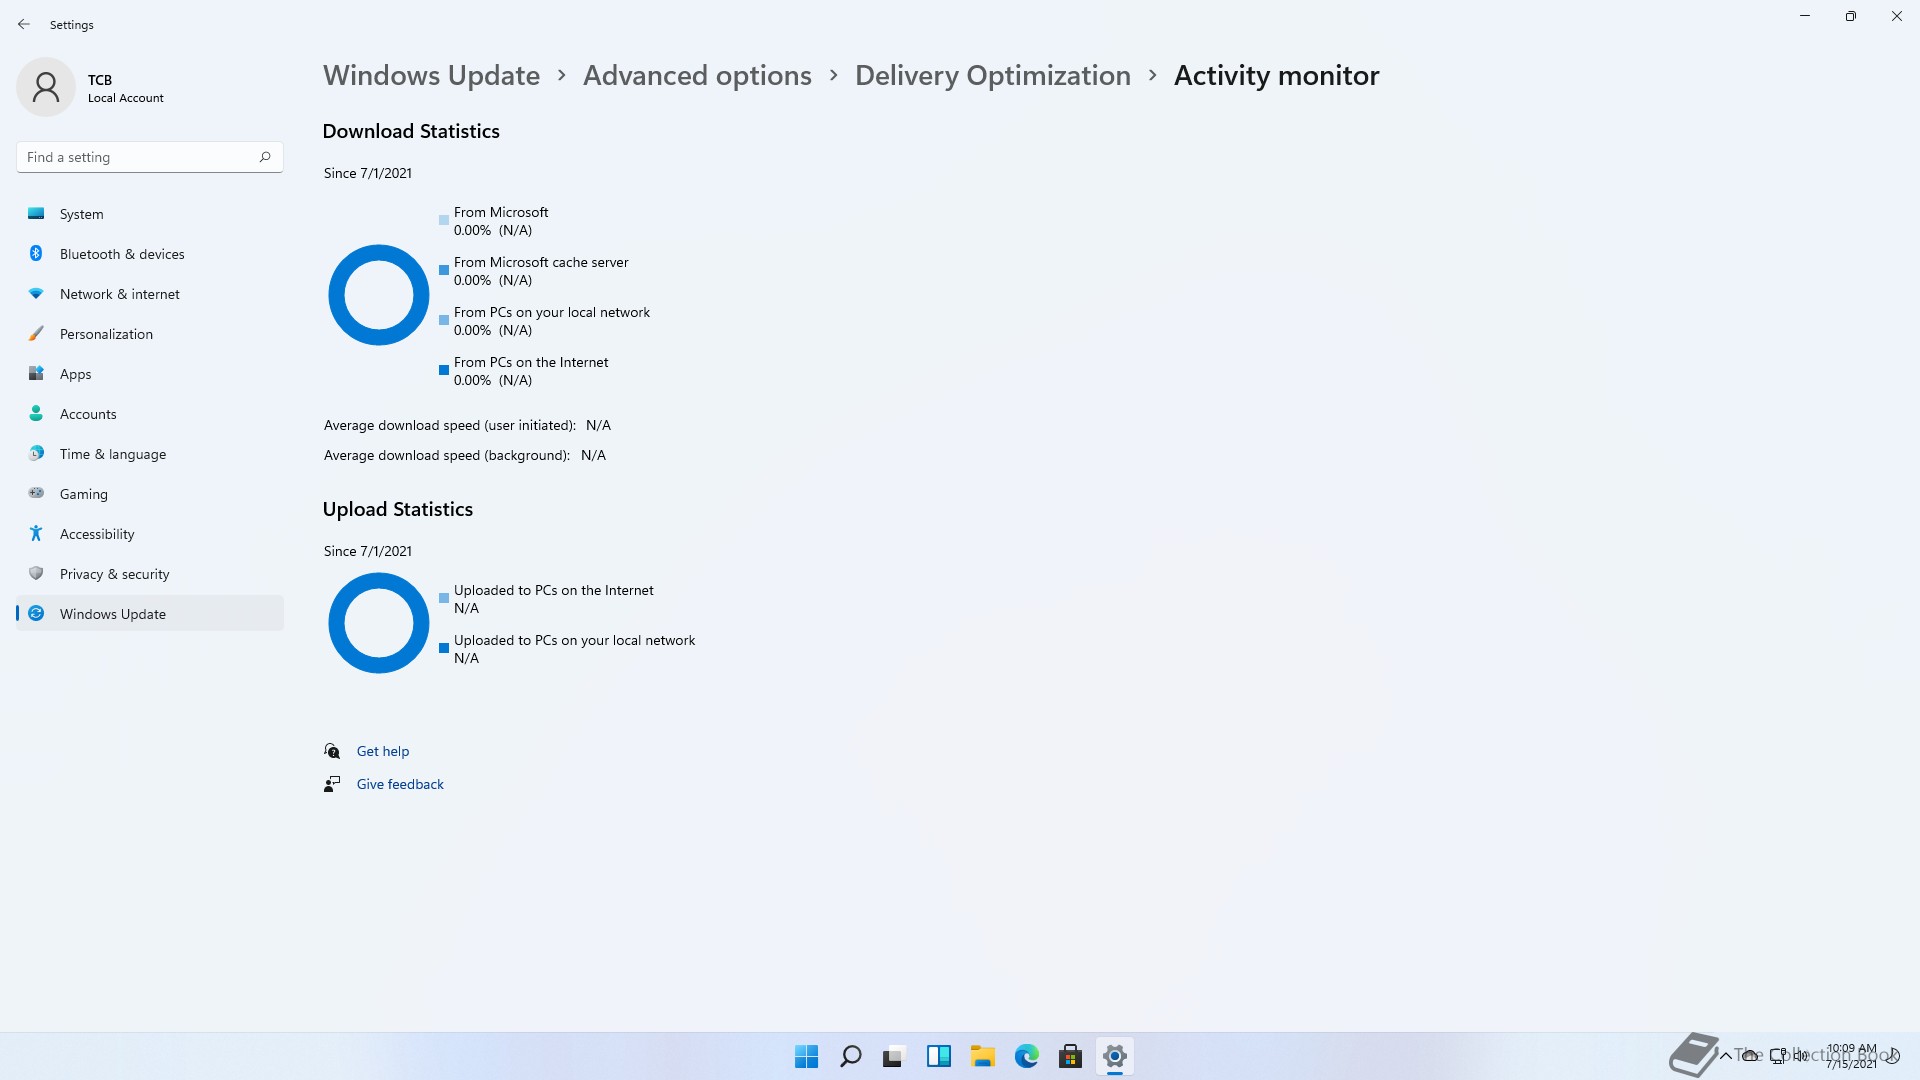1920x1080 pixels.
Task: Launch Microsoft Edge from taskbar
Action: pyautogui.click(x=1026, y=1056)
